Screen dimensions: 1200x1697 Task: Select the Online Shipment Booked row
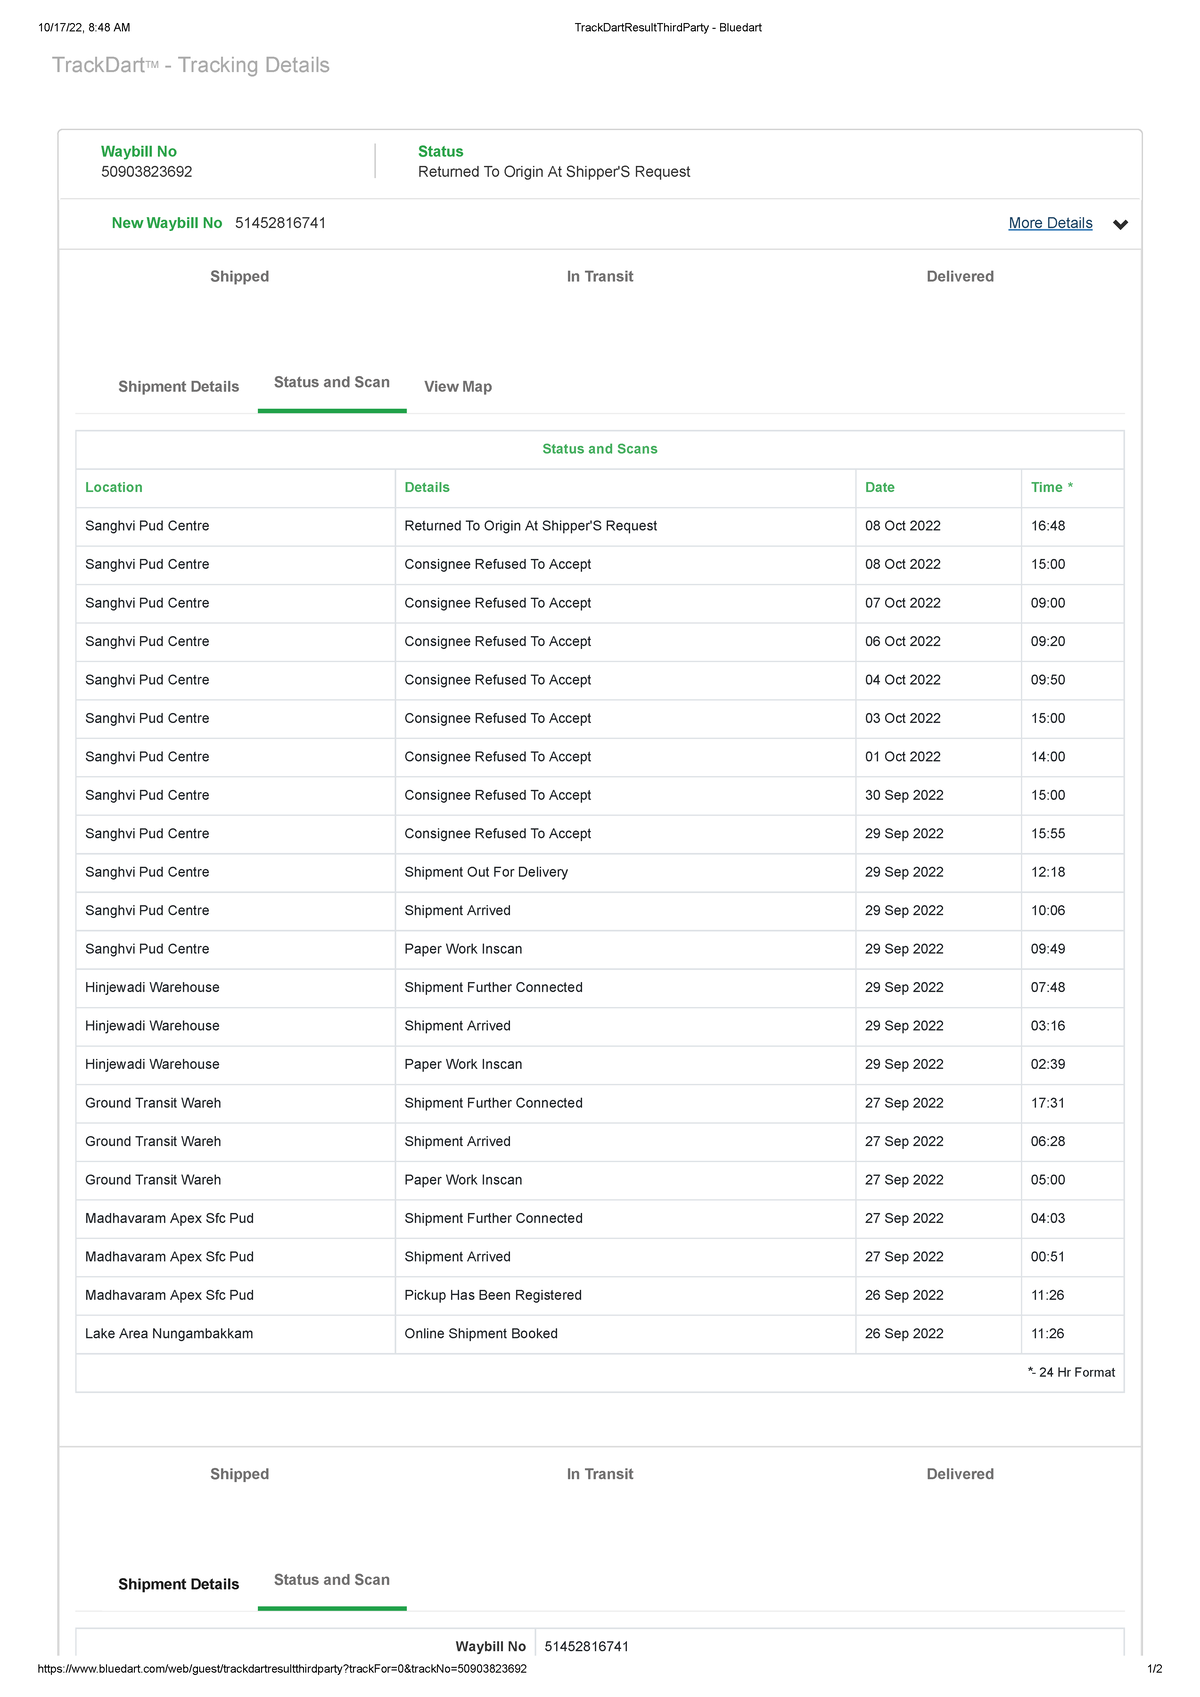click(x=600, y=1334)
